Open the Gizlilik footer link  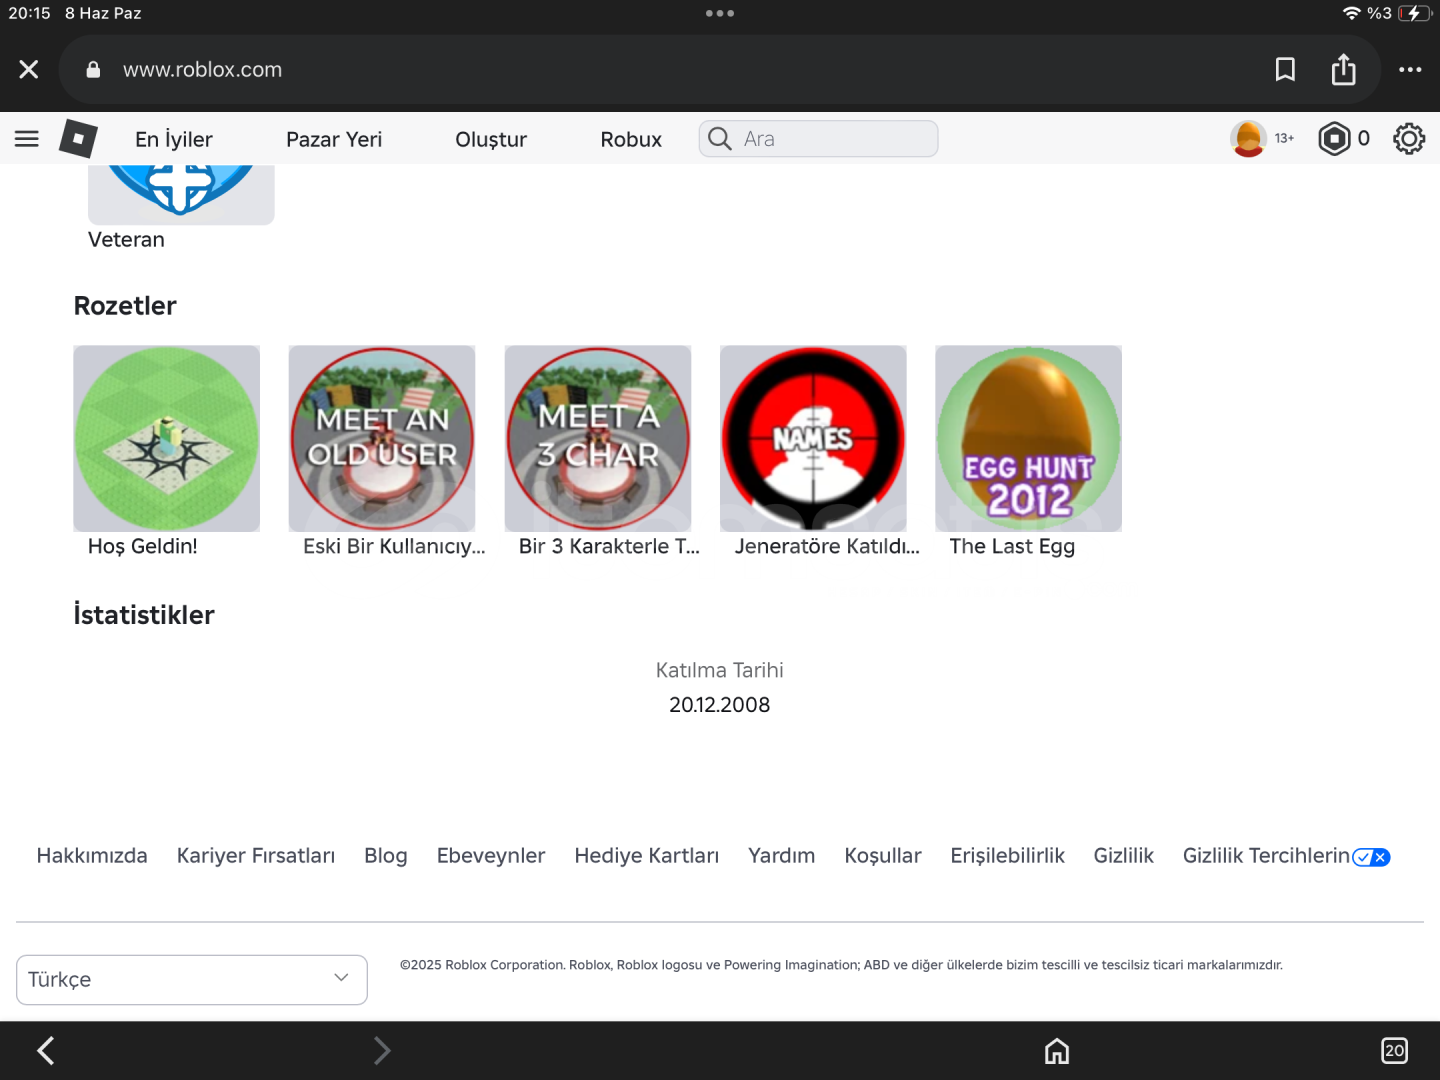point(1124,856)
